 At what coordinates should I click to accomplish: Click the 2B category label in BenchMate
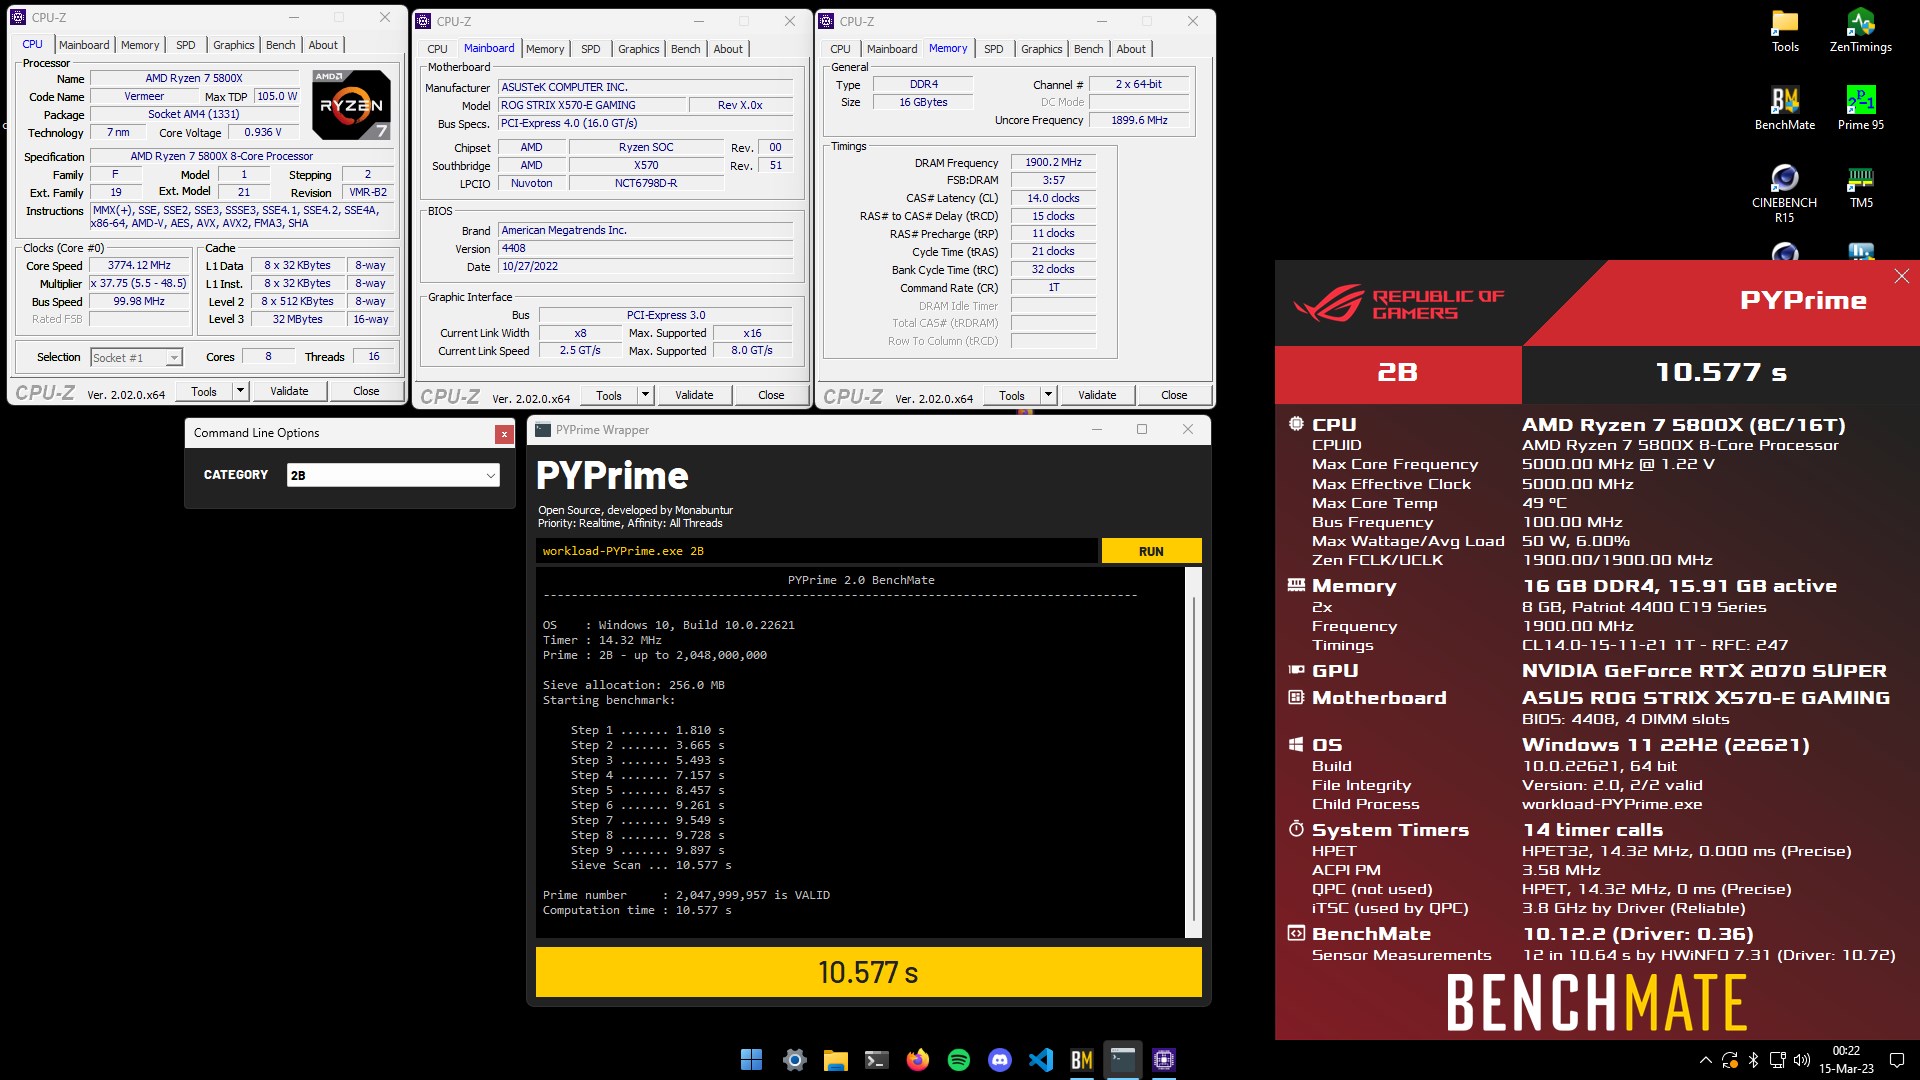tap(1397, 373)
